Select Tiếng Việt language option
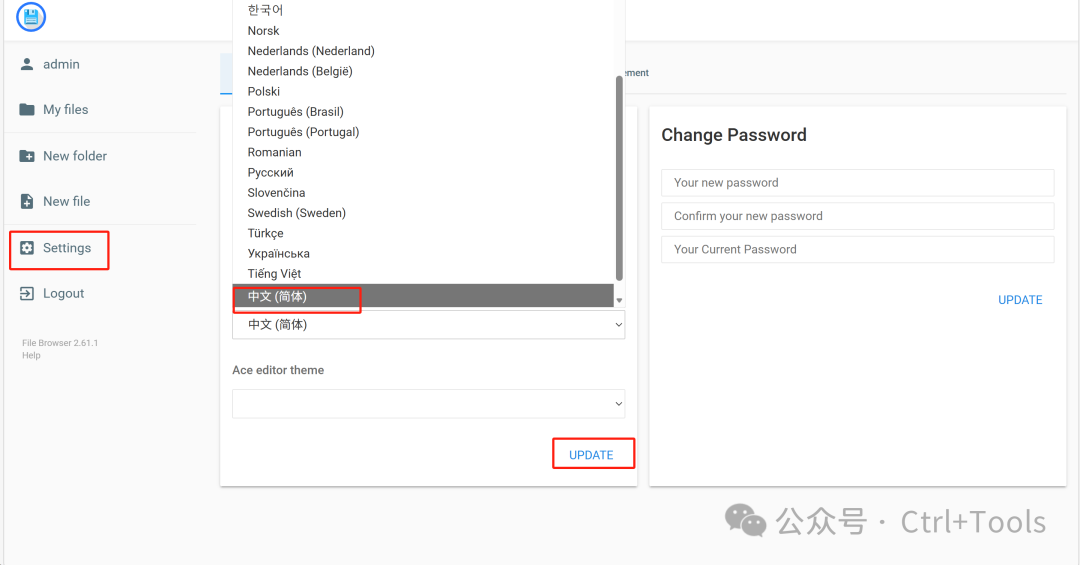Viewport: 1080px width, 565px height. (x=274, y=274)
